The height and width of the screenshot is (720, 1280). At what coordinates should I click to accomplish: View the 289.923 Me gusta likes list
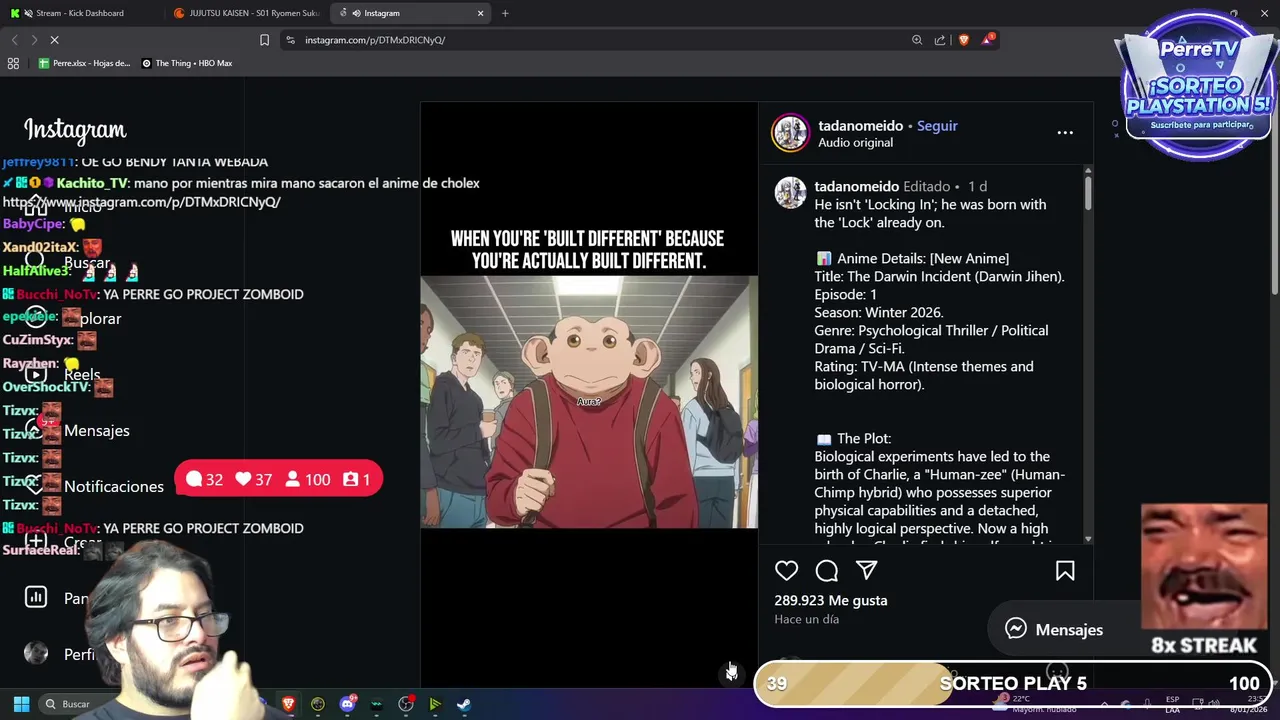point(831,600)
